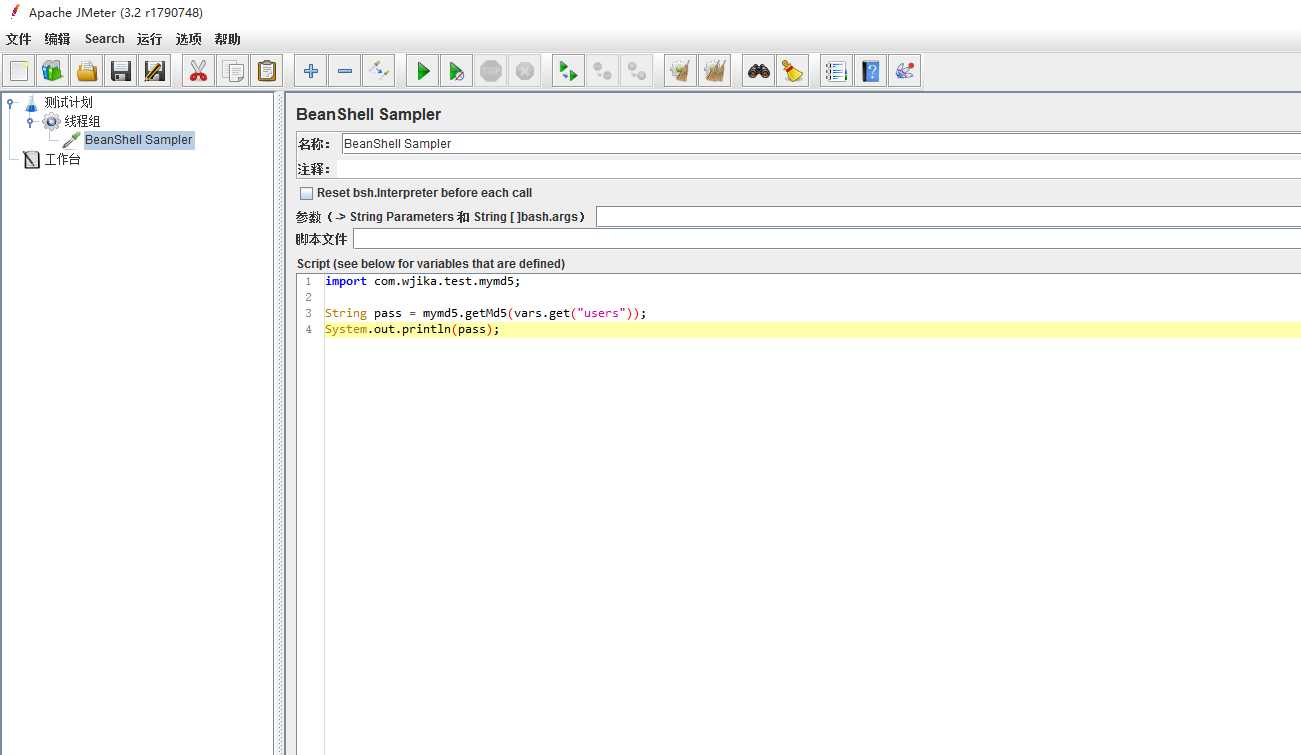The width and height of the screenshot is (1301, 755).
Task: Select 线程组 in the tree
Action: click(x=82, y=121)
